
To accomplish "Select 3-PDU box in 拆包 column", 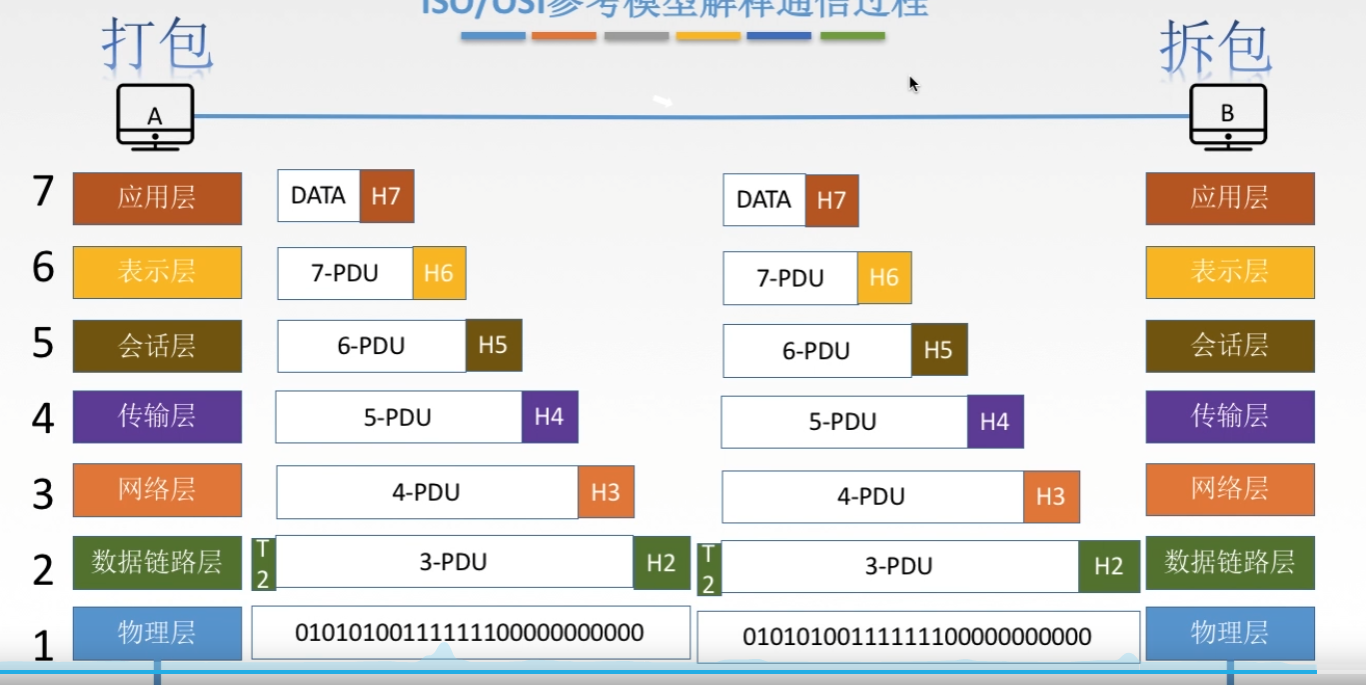I will click(900, 567).
